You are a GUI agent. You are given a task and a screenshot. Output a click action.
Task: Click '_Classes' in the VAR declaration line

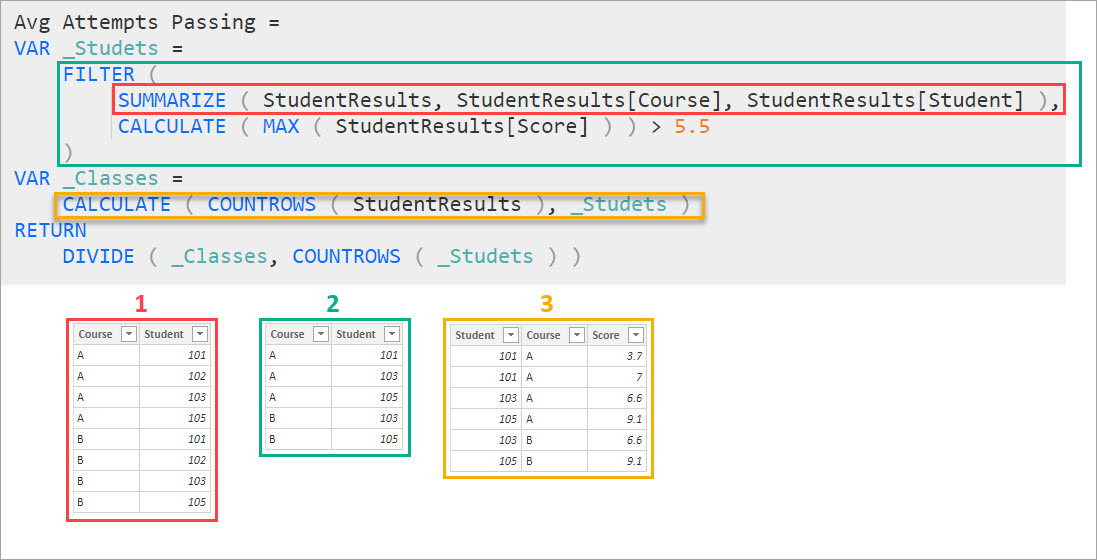(x=111, y=178)
